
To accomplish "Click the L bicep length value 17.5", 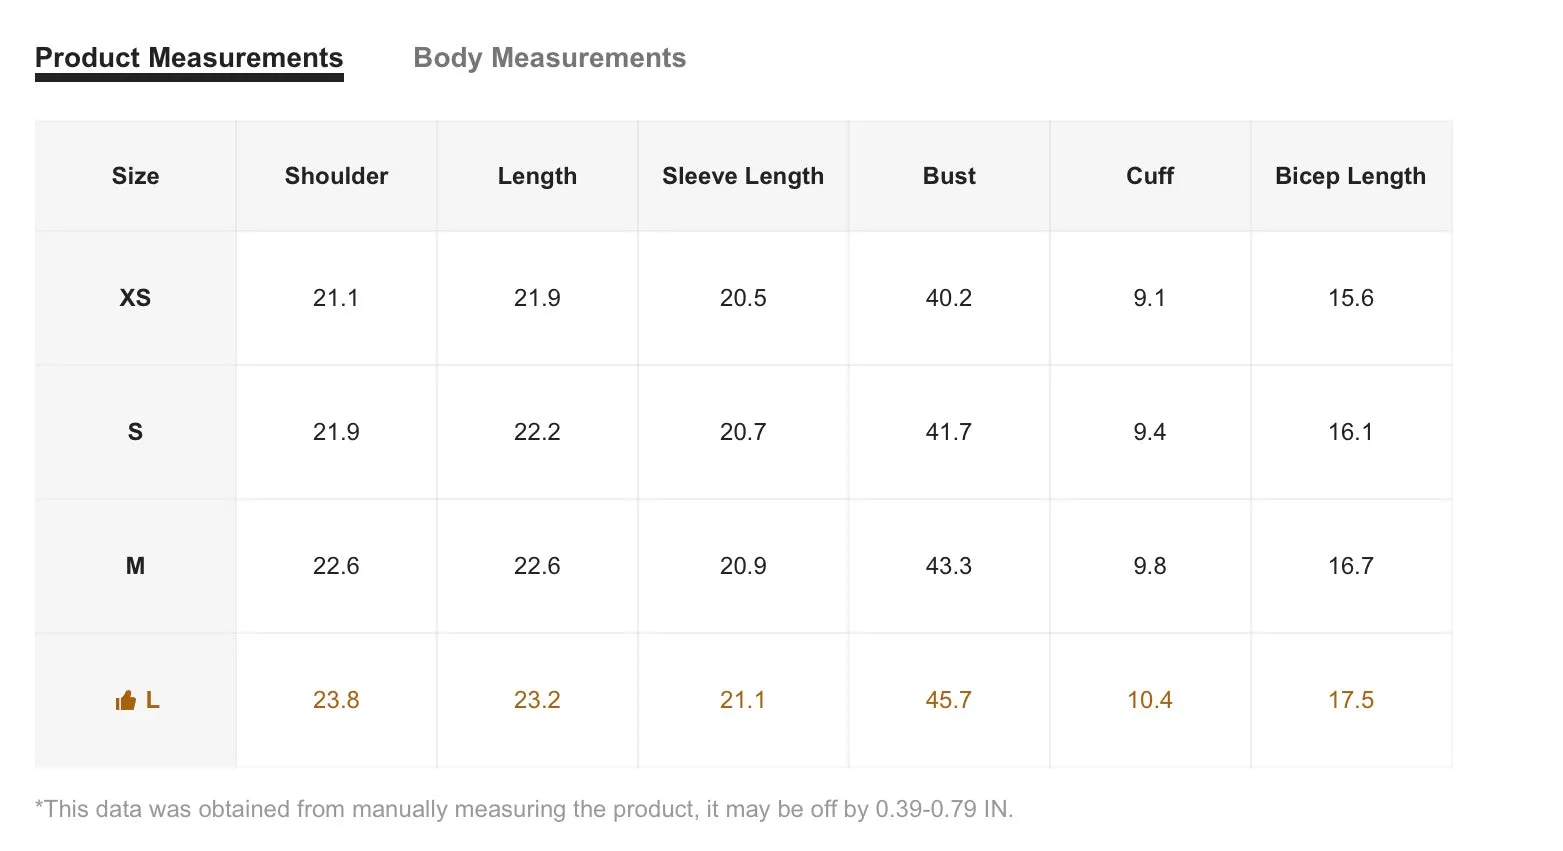I will pos(1351,700).
